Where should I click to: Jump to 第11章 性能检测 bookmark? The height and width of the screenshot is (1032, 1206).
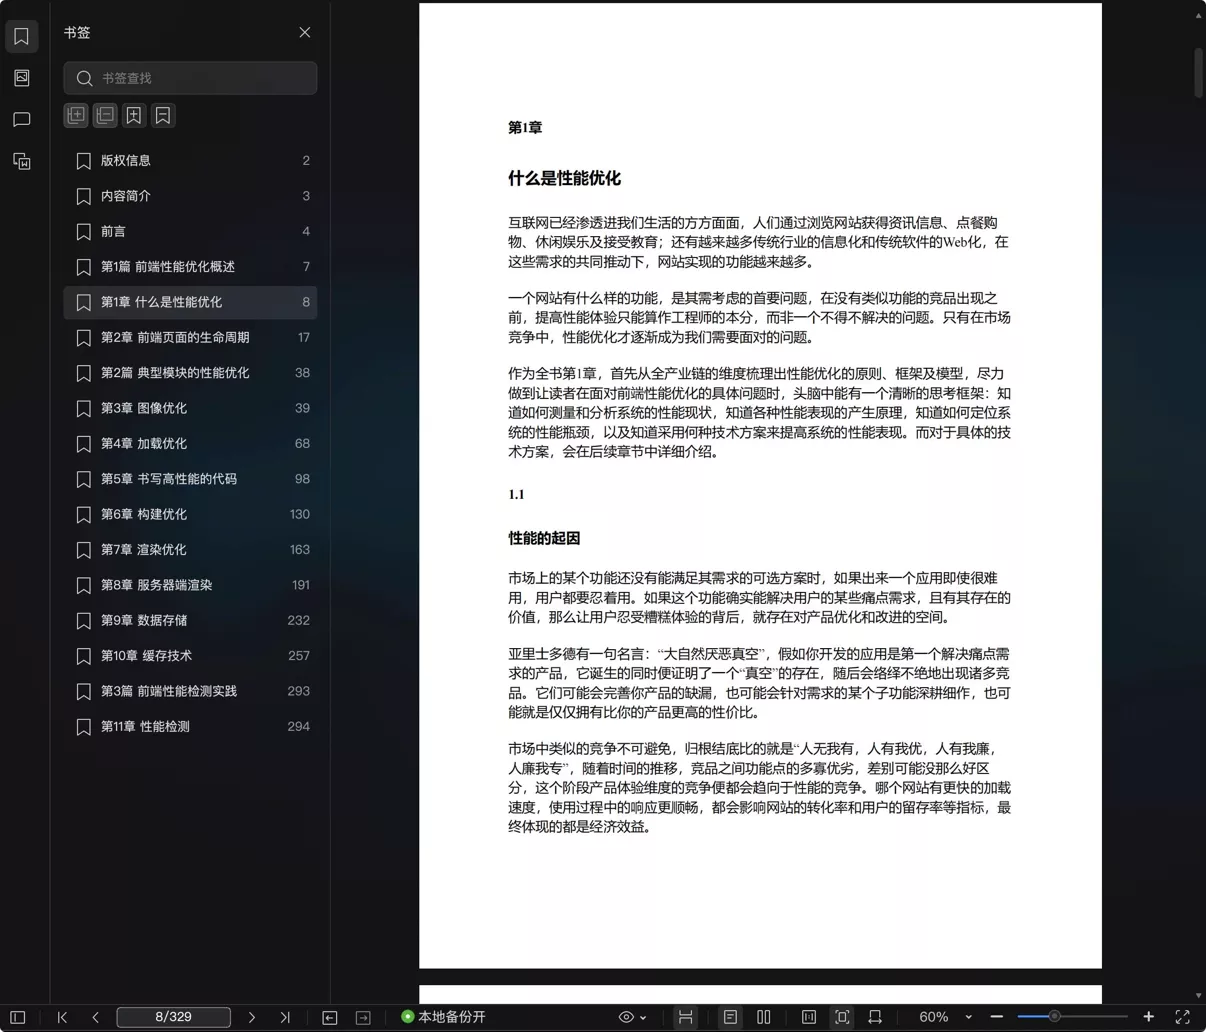point(150,726)
